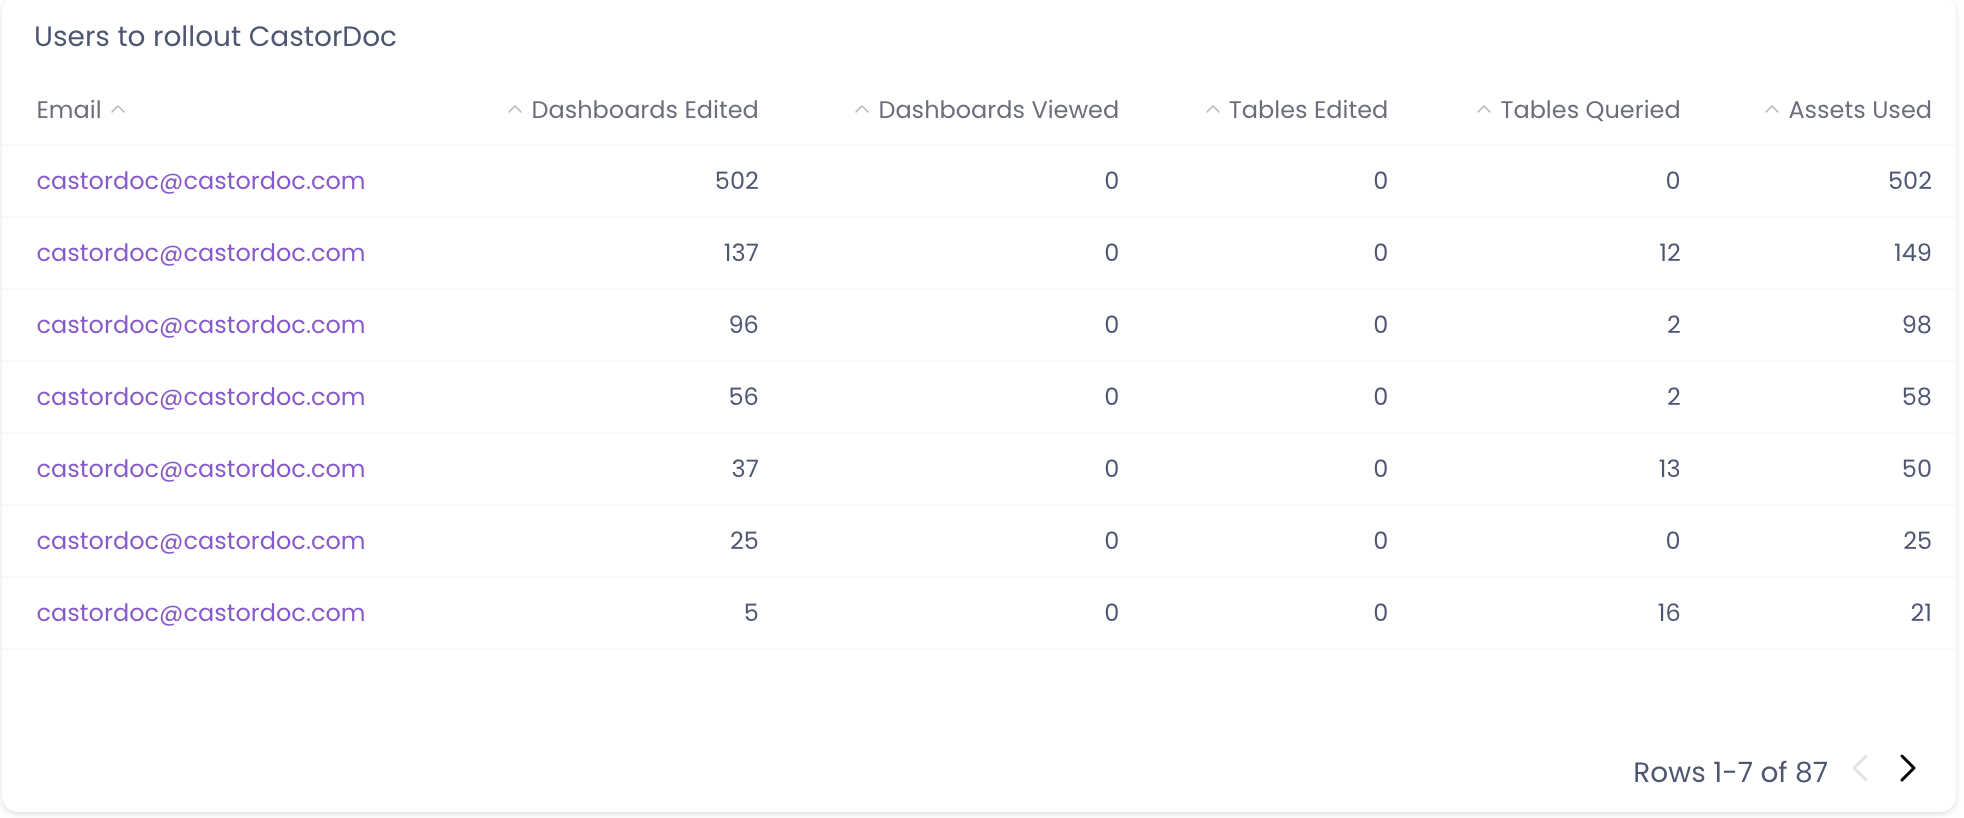Toggle the sort caret before Tables Queried
Viewport: 1964px width, 818px height.
pyautogui.click(x=1484, y=110)
